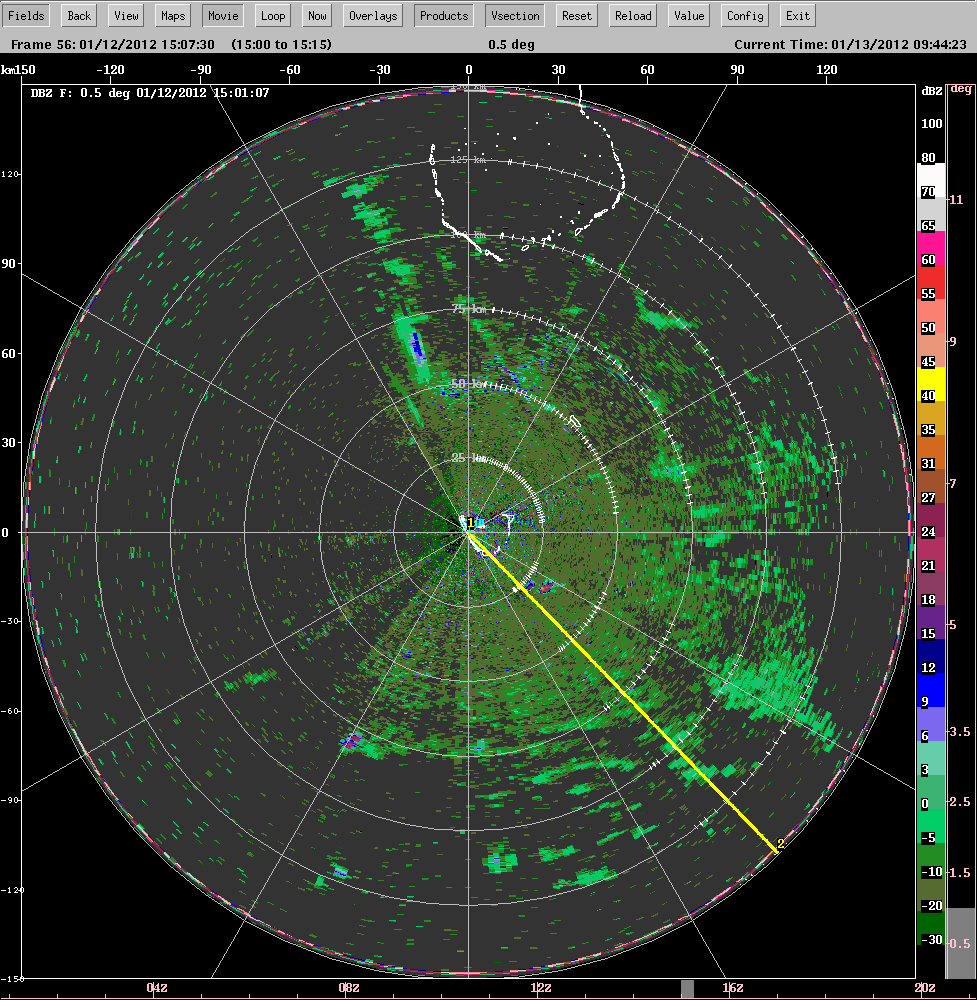
Task: Click the Reset button
Action: click(x=577, y=16)
